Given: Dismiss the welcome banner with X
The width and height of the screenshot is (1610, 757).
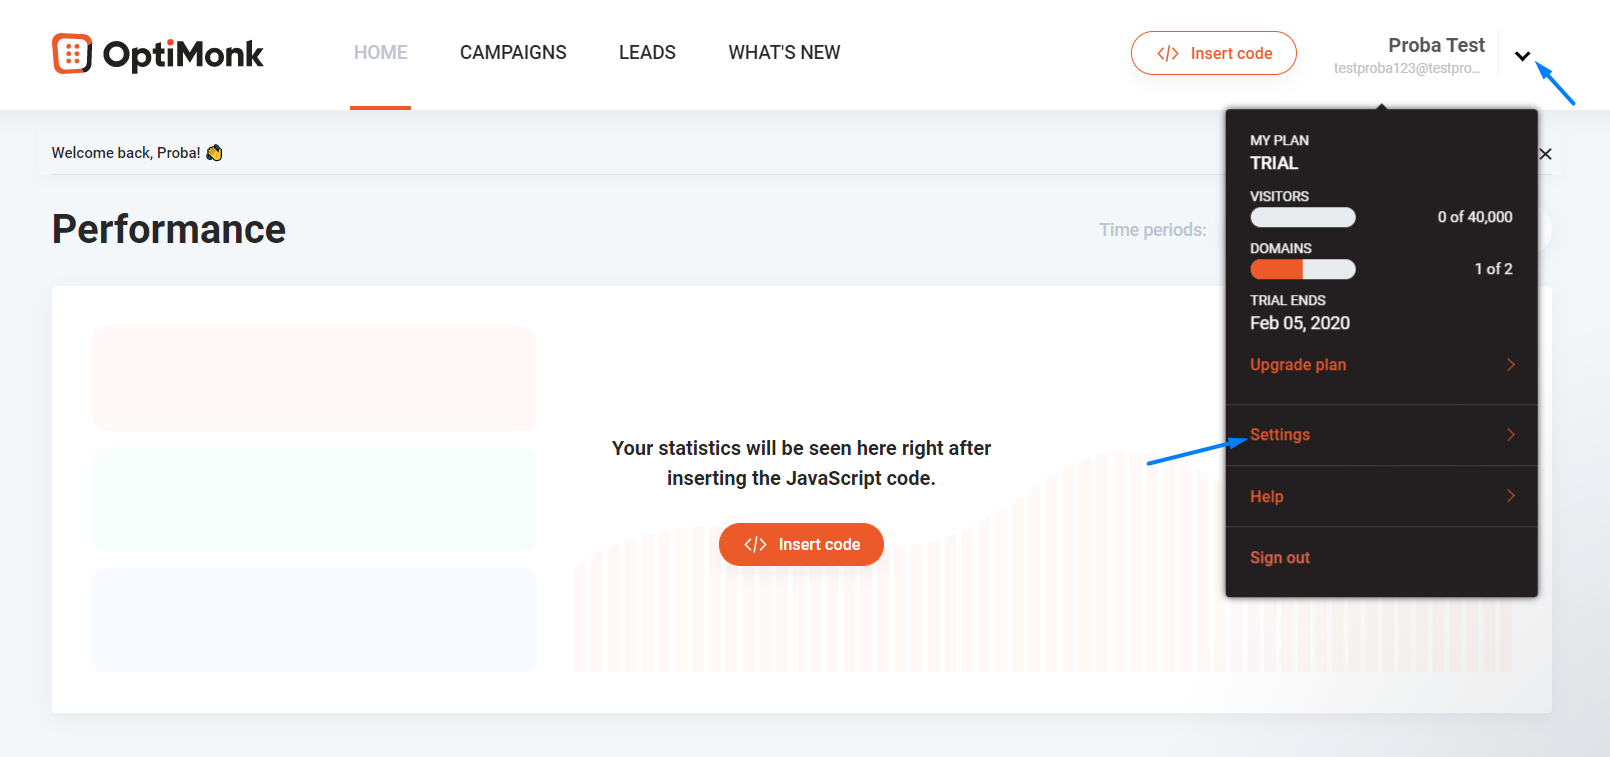Looking at the screenshot, I should pos(1545,154).
